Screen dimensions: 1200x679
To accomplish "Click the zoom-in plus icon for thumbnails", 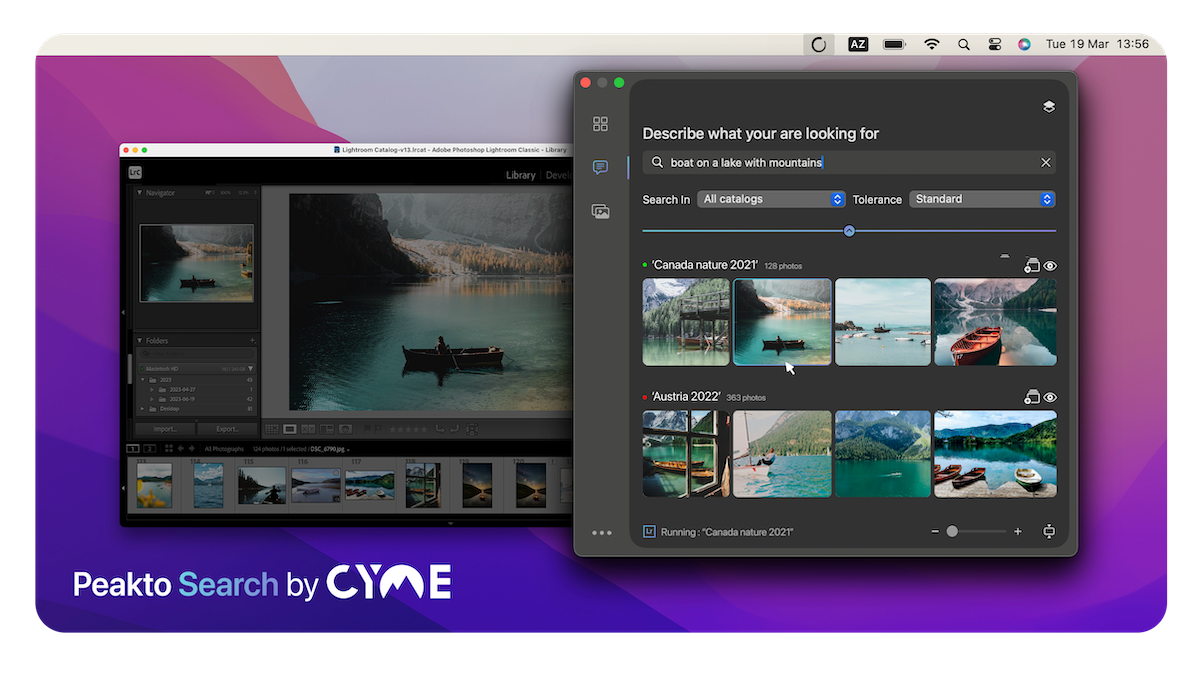I will (1018, 532).
